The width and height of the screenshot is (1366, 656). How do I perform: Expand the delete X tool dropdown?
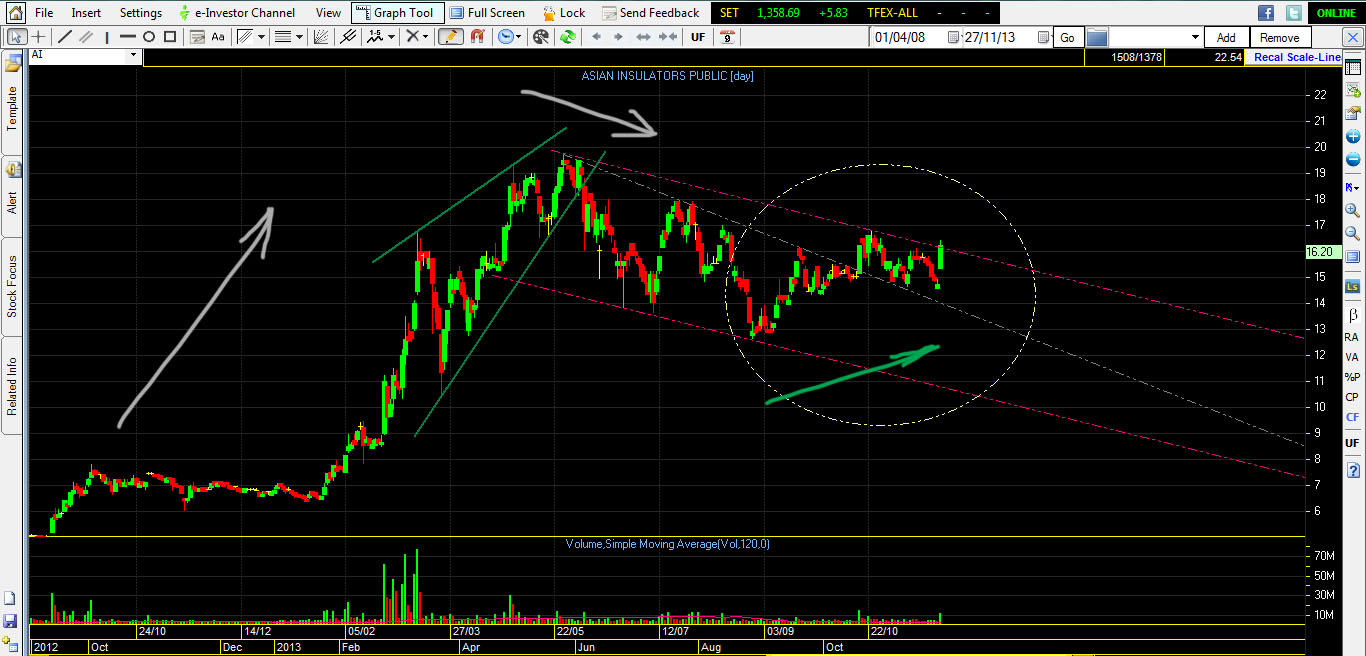[x=425, y=36]
